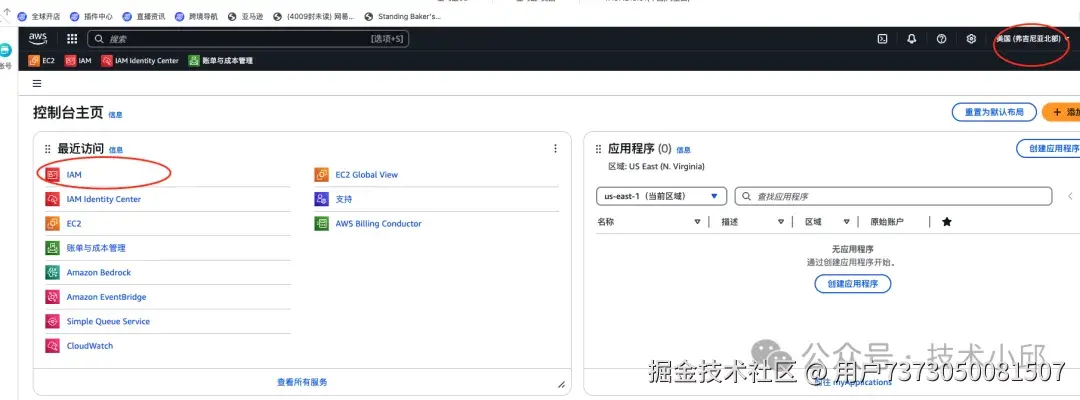The image size is (1080, 400).
Task: Click 信息 link next to 控制台主页
Action: tap(115, 115)
